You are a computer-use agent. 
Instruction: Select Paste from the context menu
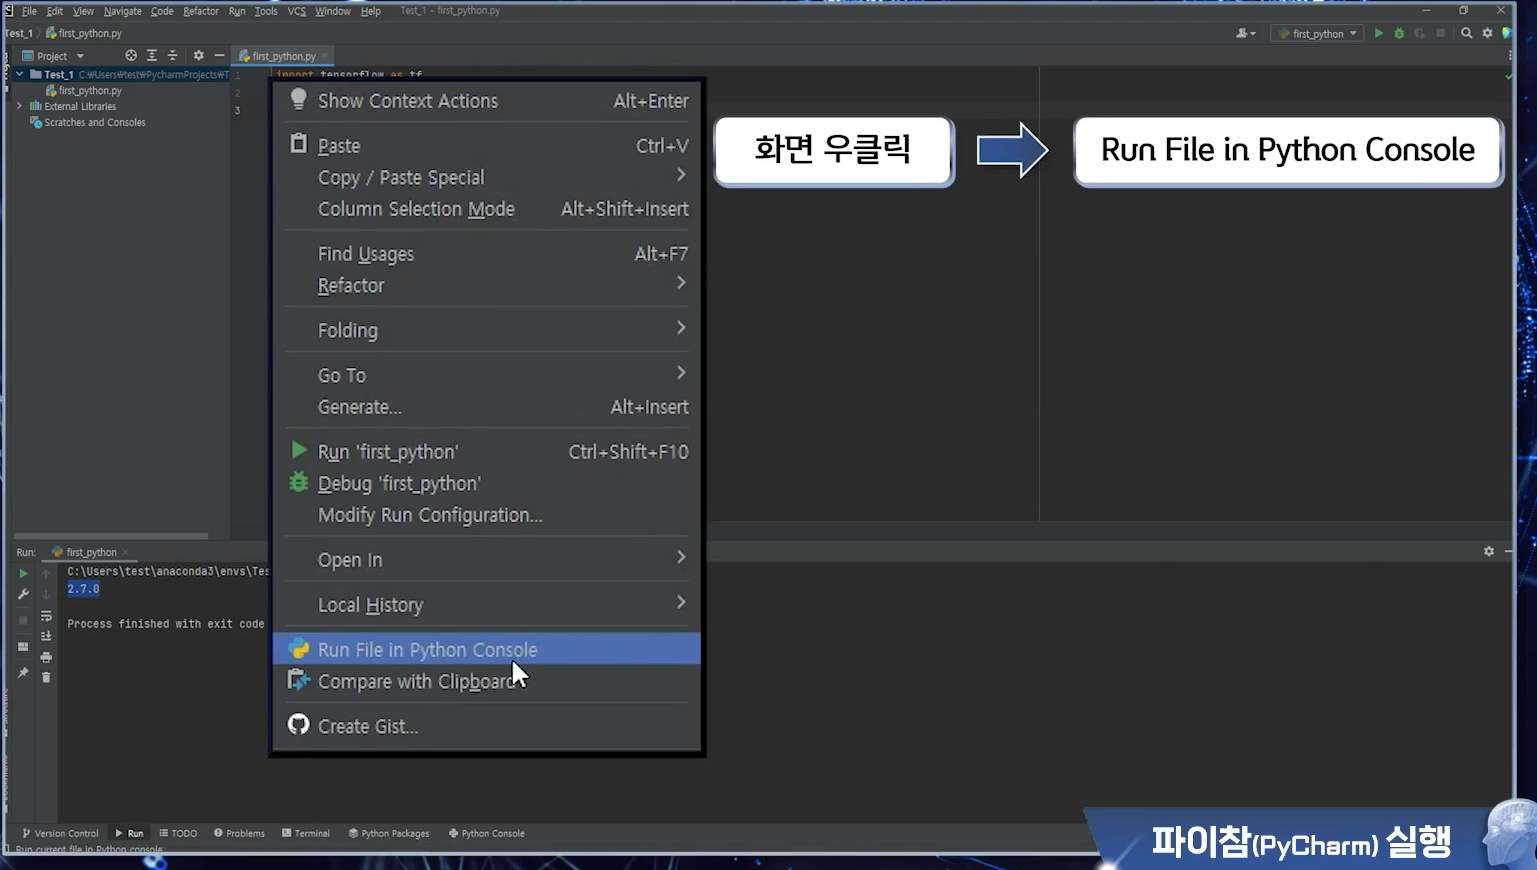(486, 146)
